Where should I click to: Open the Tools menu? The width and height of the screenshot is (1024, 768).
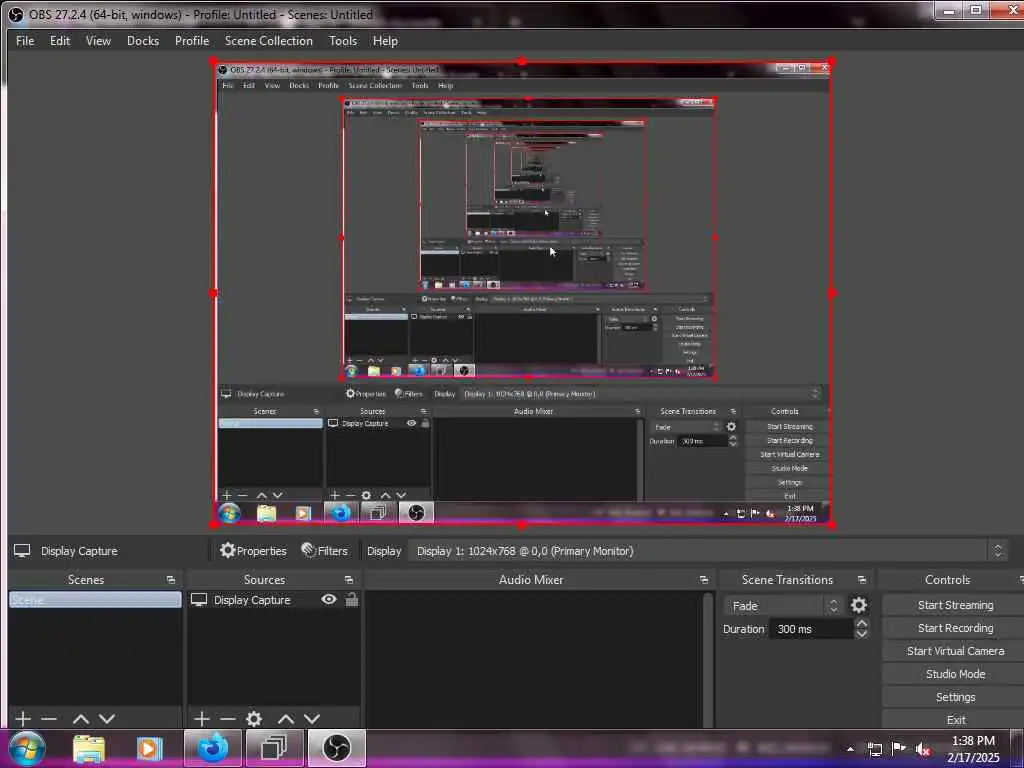[343, 40]
